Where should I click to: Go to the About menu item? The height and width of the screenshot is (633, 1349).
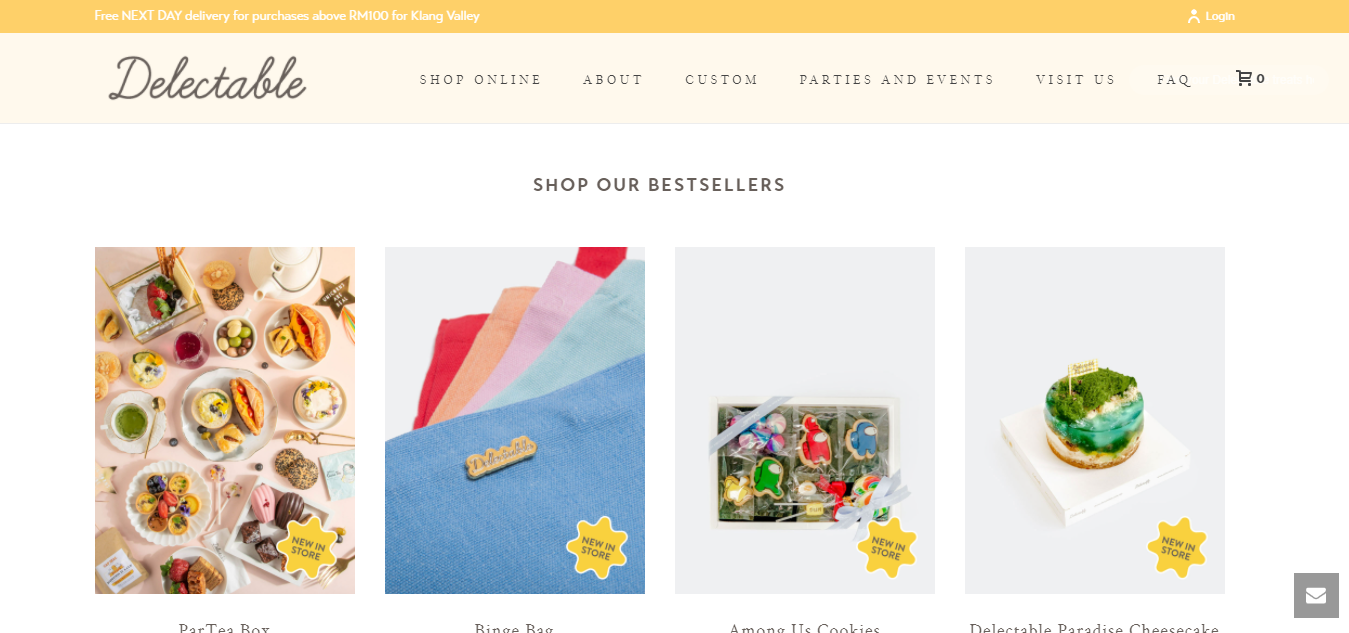point(613,80)
